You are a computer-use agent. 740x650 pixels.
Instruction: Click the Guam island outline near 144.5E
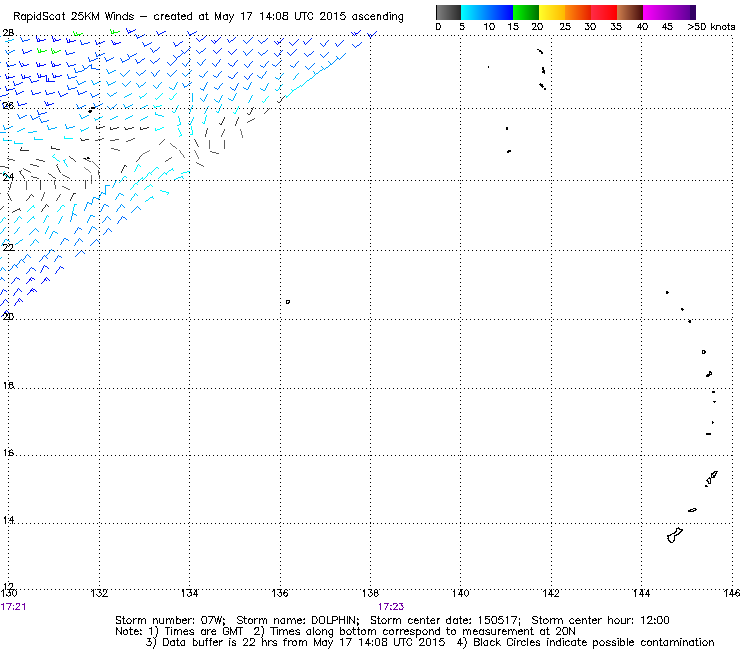675,535
